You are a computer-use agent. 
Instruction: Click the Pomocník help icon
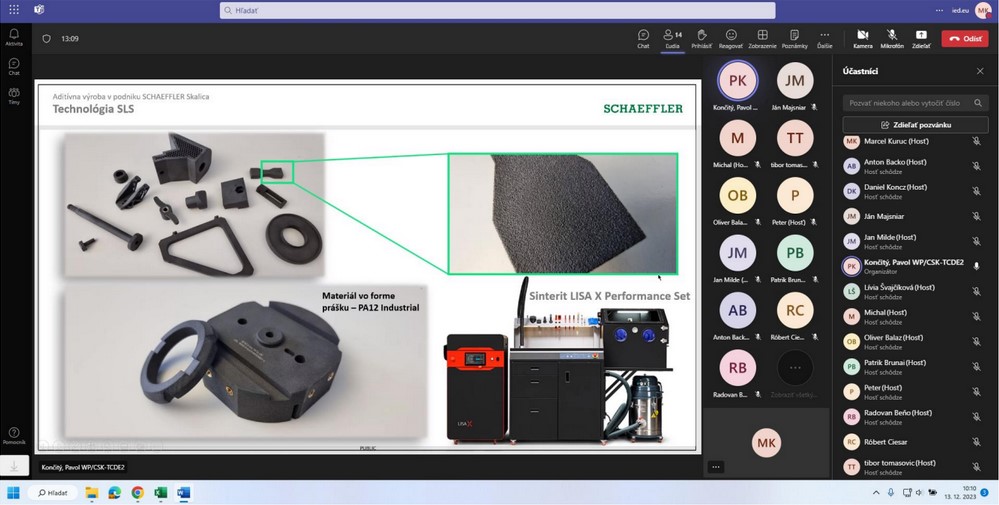point(14,434)
